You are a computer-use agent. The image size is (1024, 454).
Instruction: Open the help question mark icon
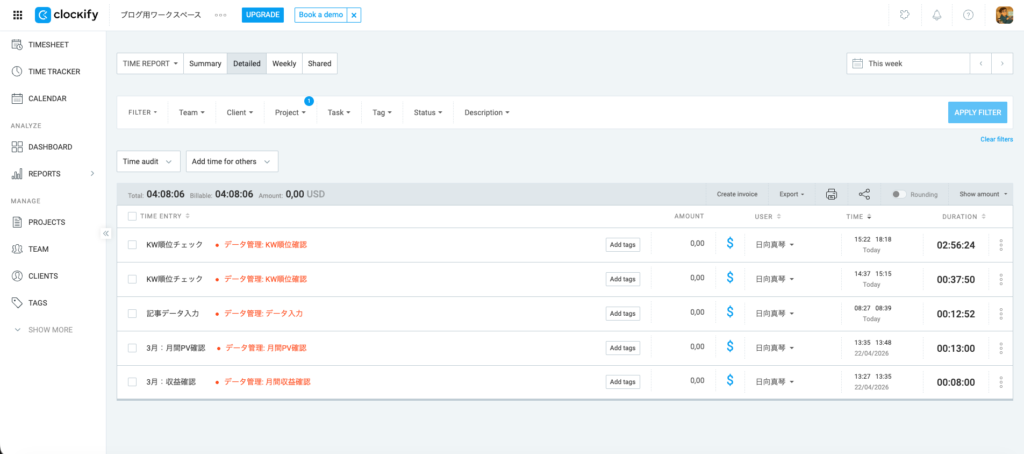[968, 15]
